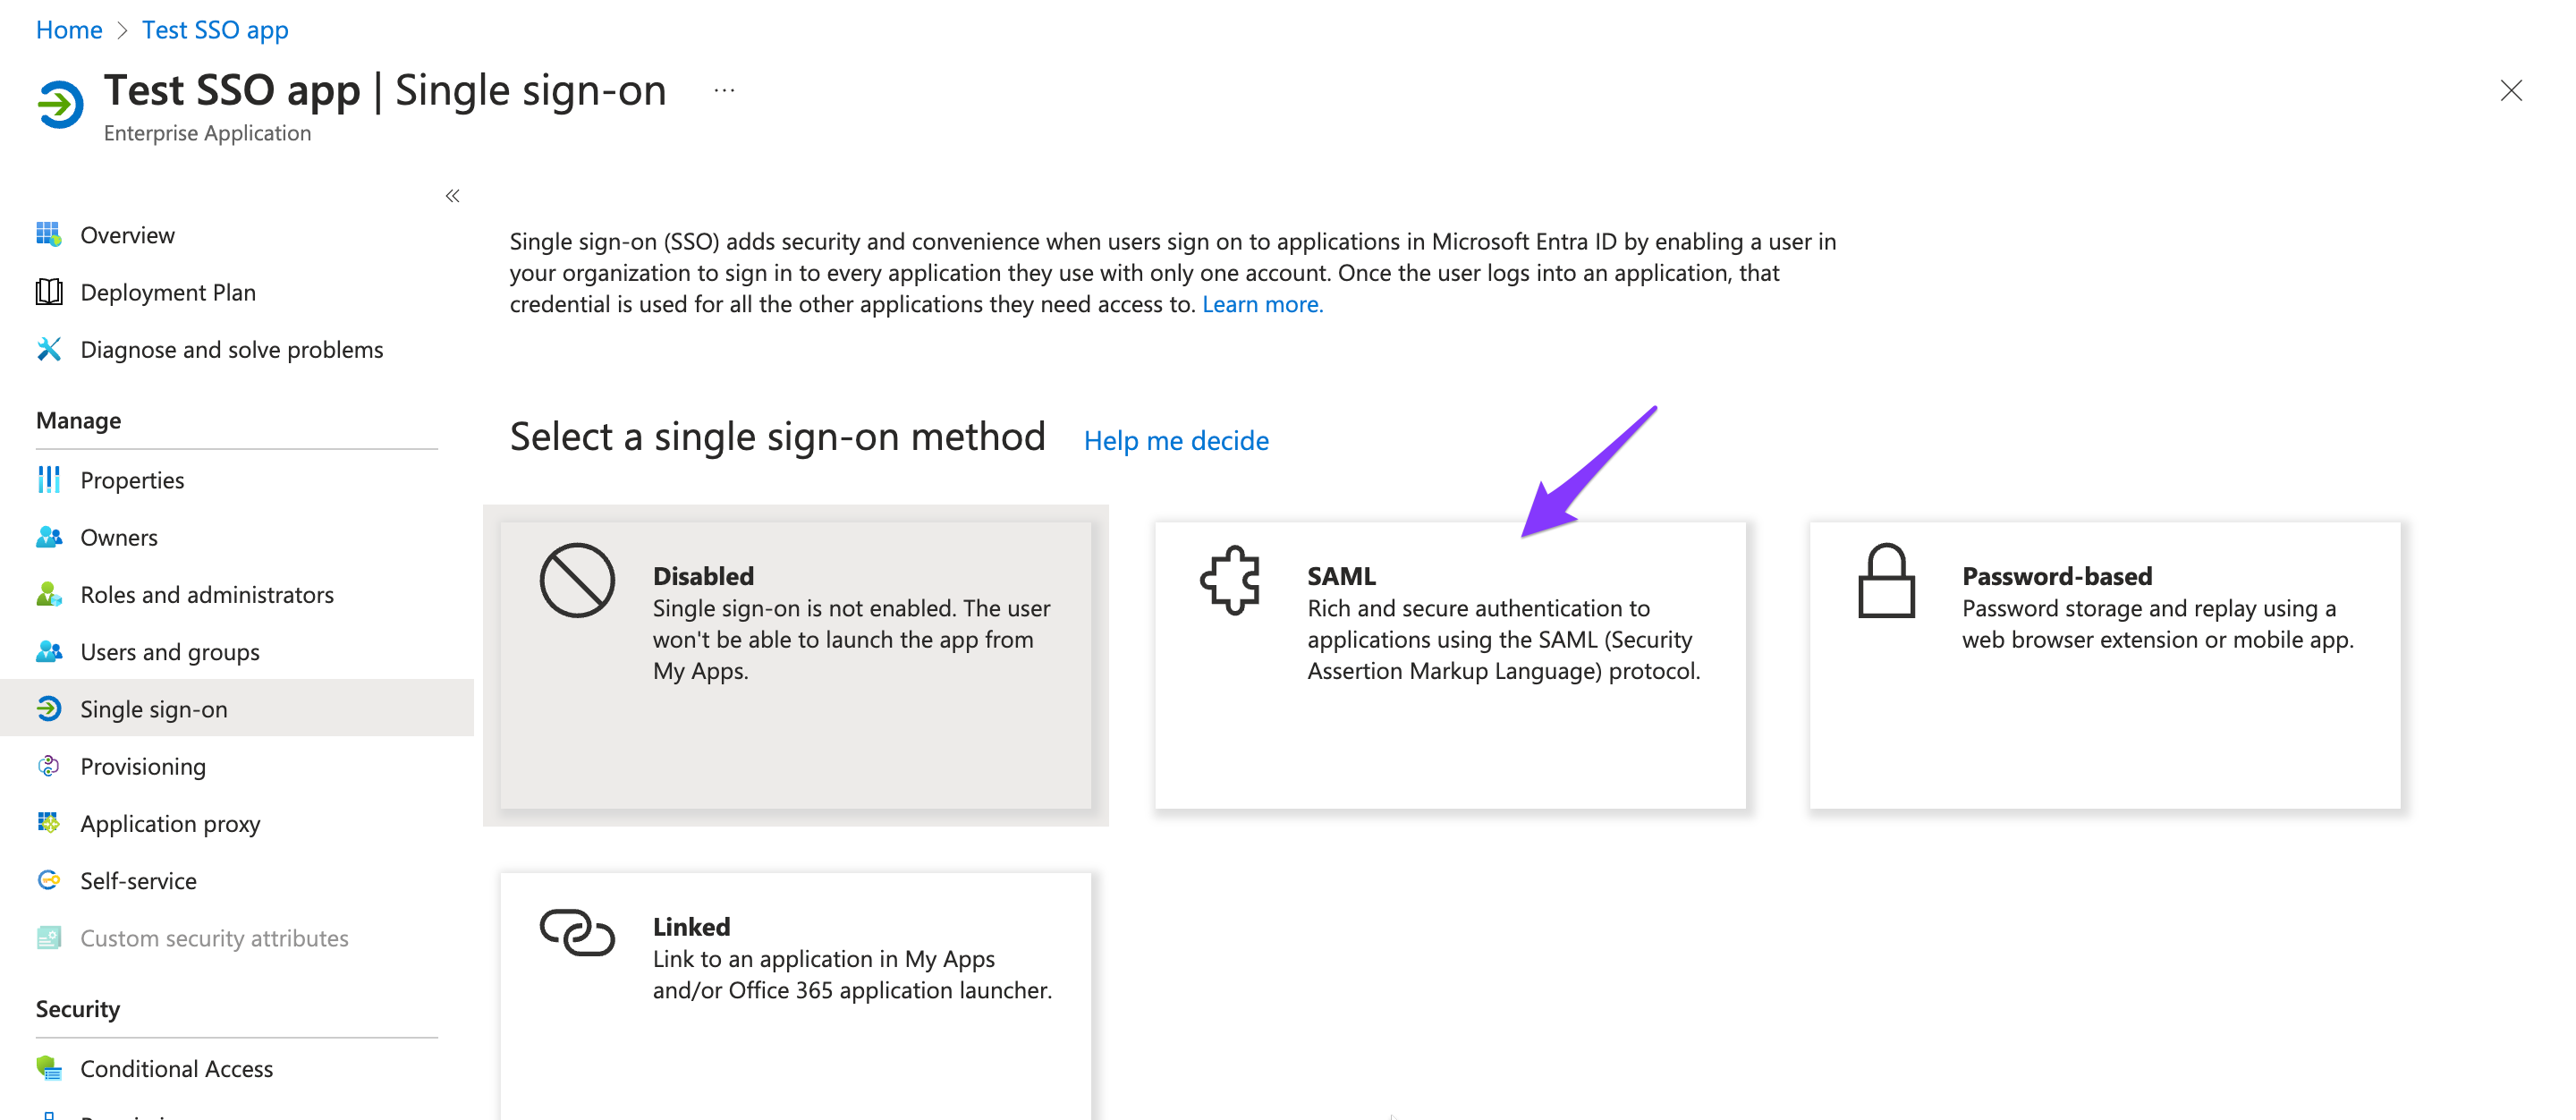Open the Learn more link
This screenshot has height=1120, width=2576.
(1263, 304)
